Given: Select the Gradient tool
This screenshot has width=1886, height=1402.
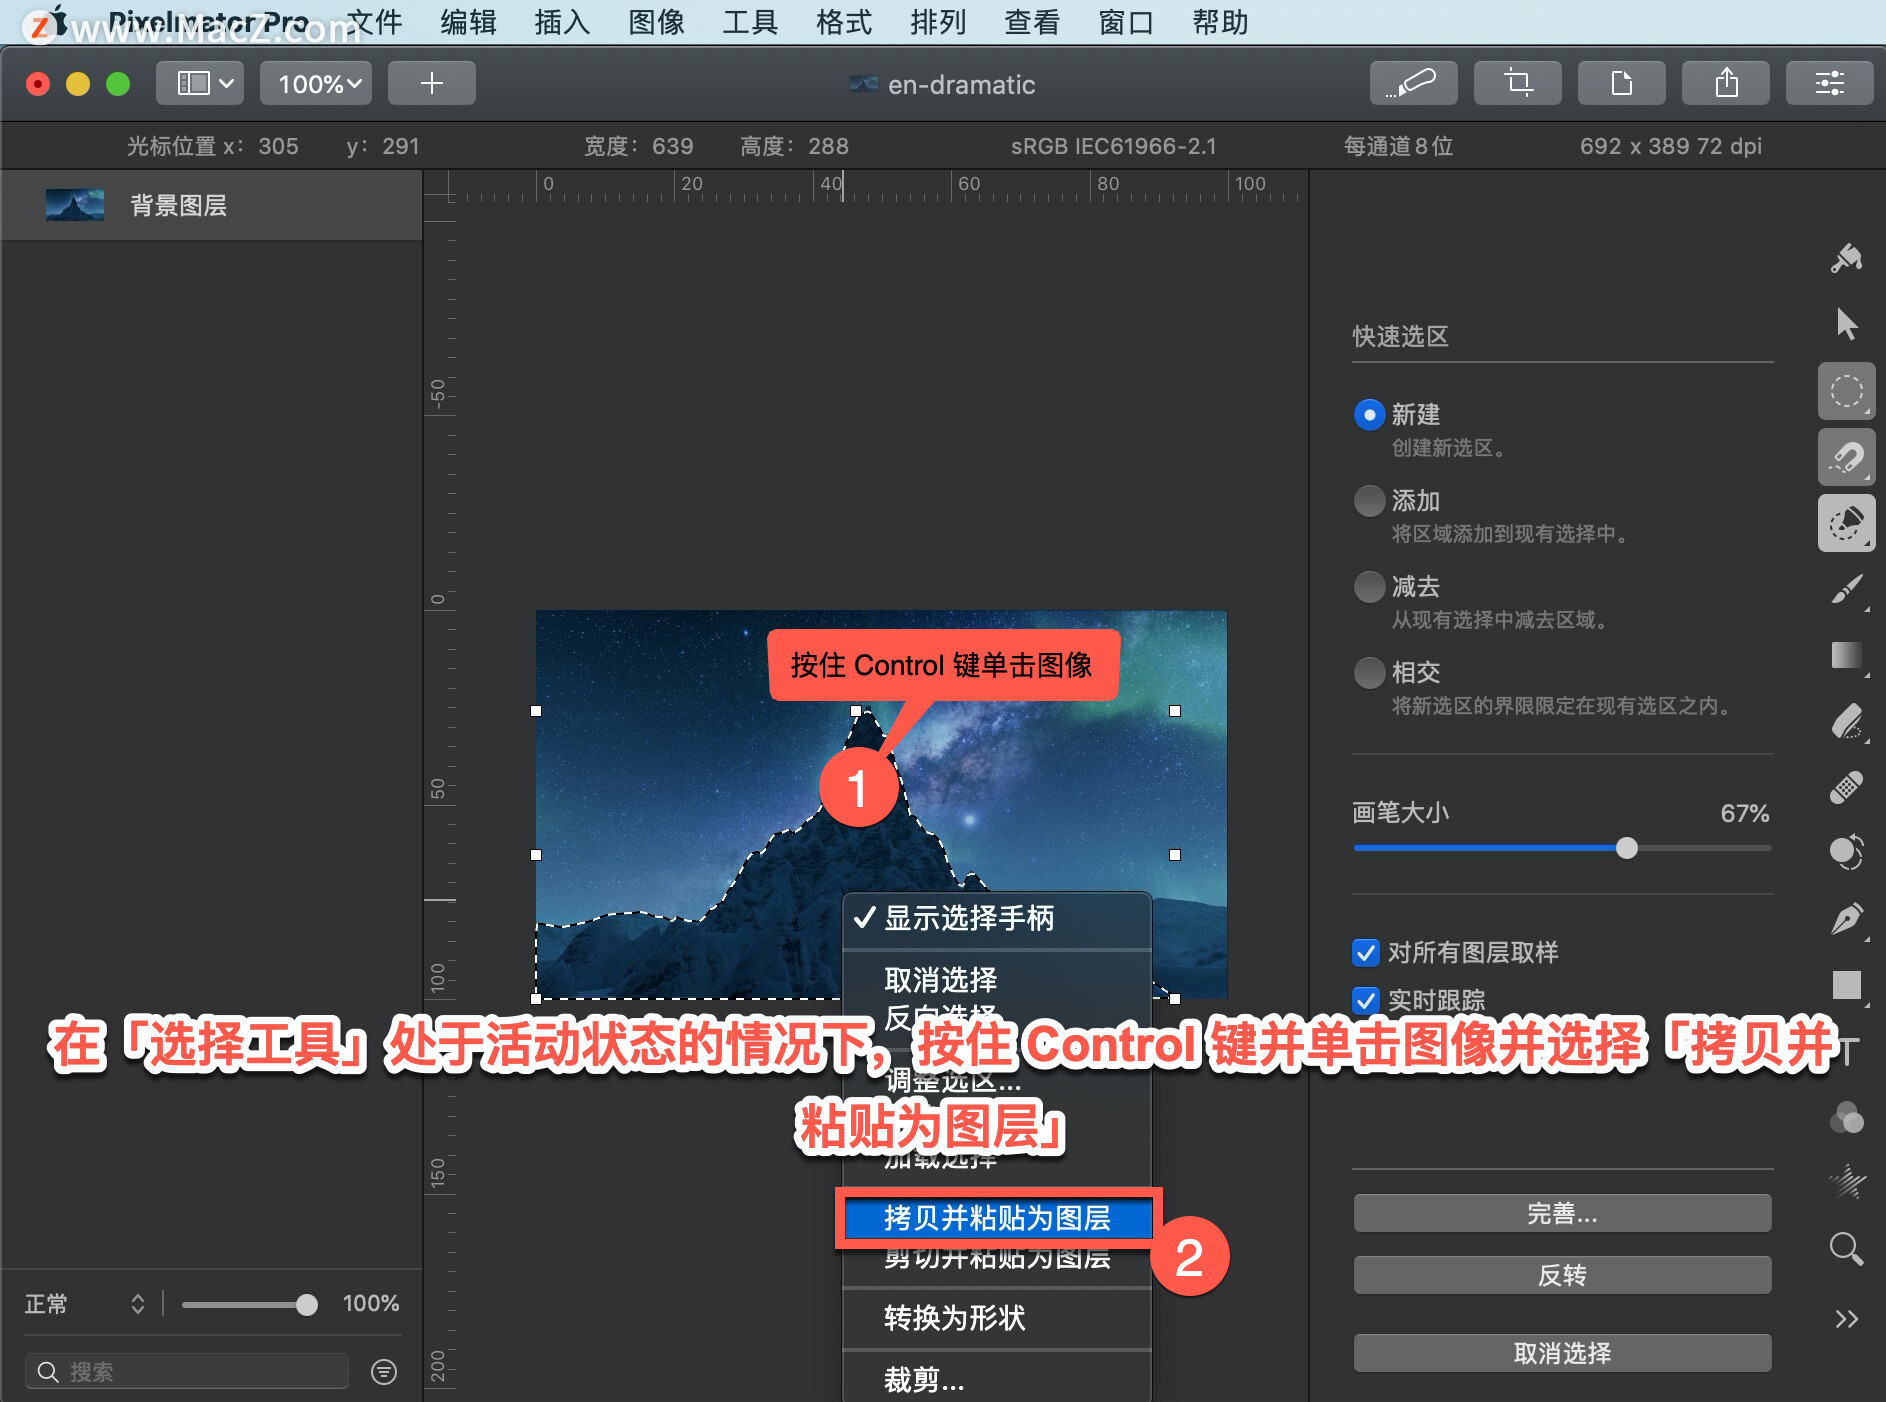Looking at the screenshot, I should (1846, 655).
